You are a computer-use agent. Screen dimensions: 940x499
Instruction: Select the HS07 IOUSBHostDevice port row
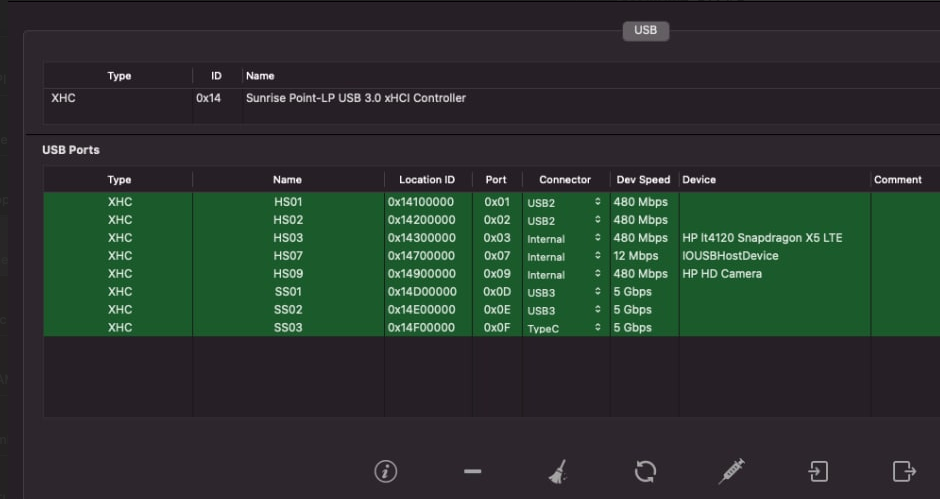click(492, 256)
